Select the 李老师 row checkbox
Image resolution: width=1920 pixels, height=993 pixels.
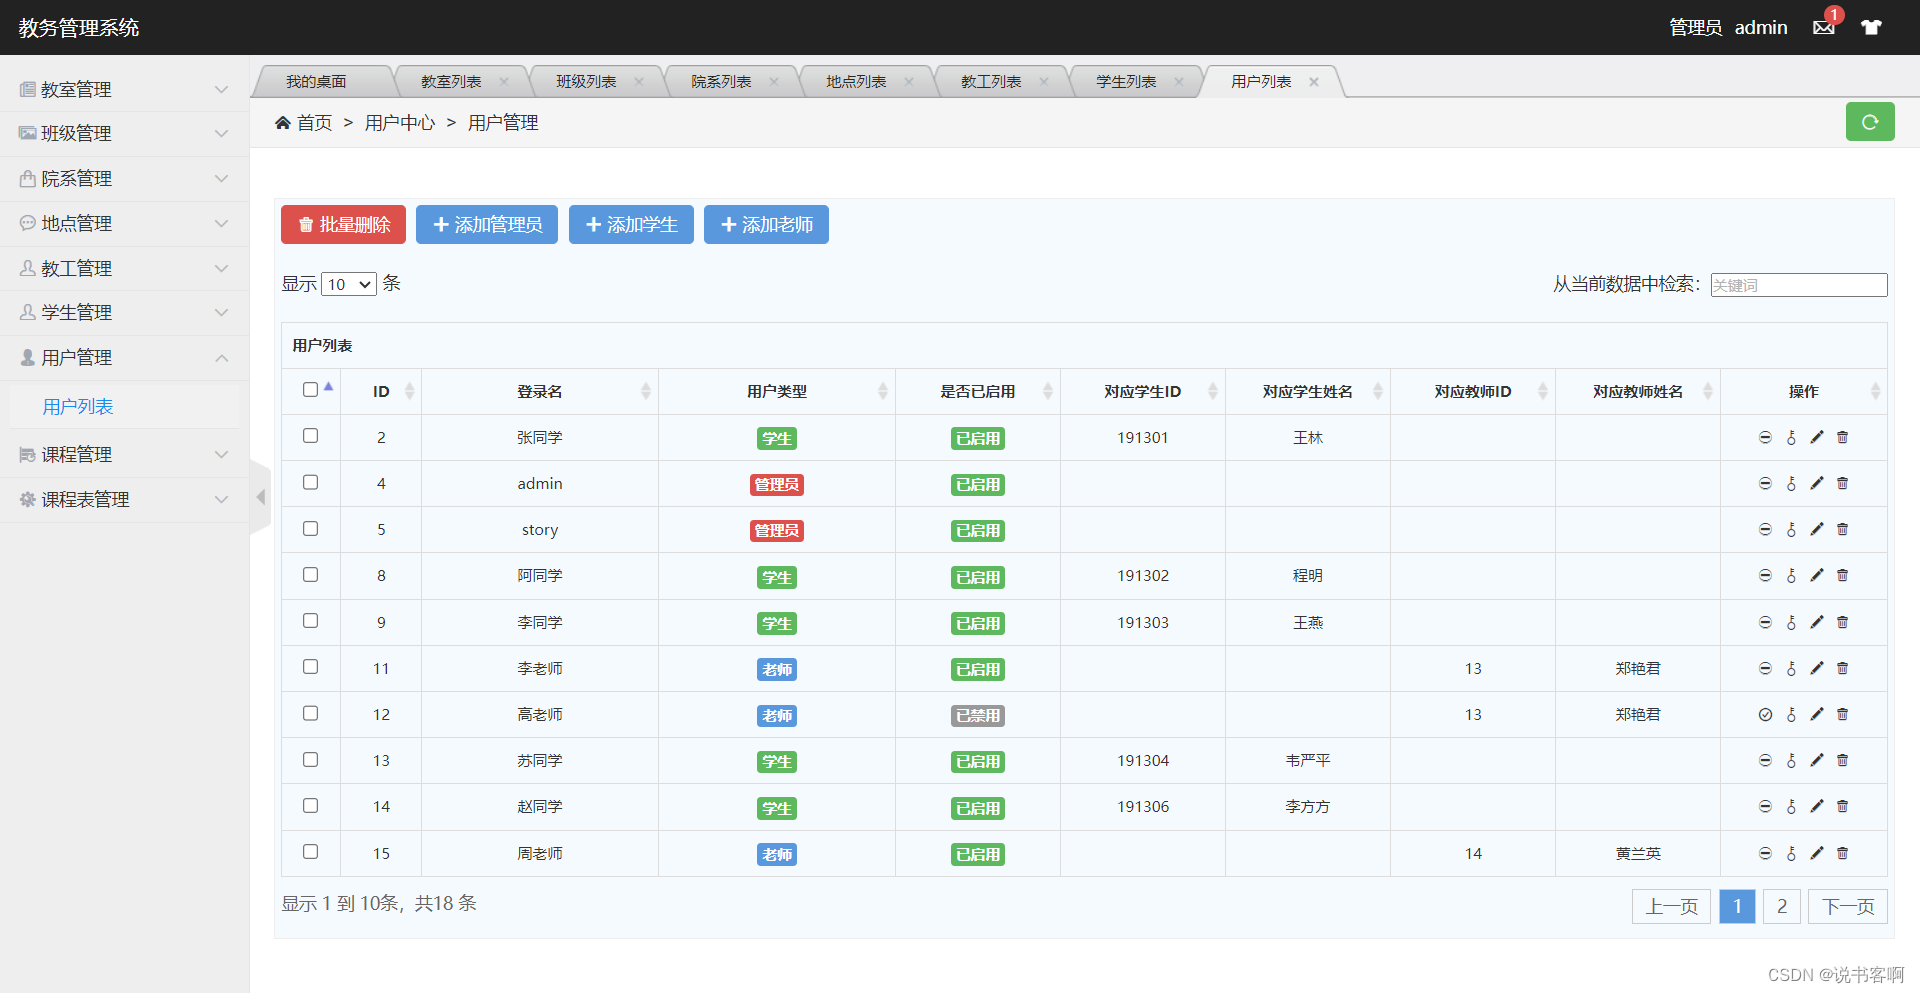[x=310, y=667]
